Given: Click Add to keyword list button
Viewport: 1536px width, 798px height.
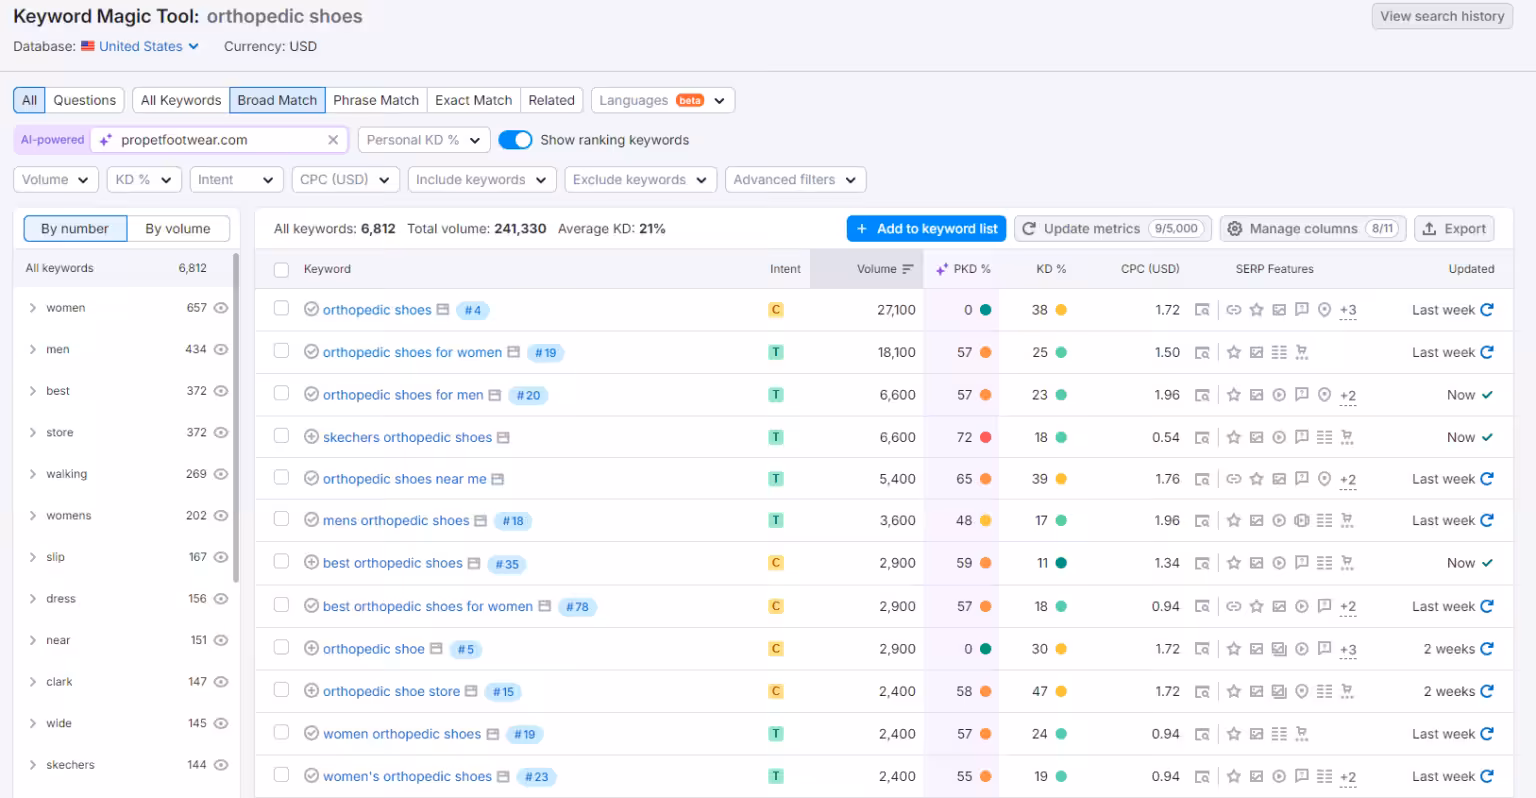Looking at the screenshot, I should pyautogui.click(x=926, y=229).
